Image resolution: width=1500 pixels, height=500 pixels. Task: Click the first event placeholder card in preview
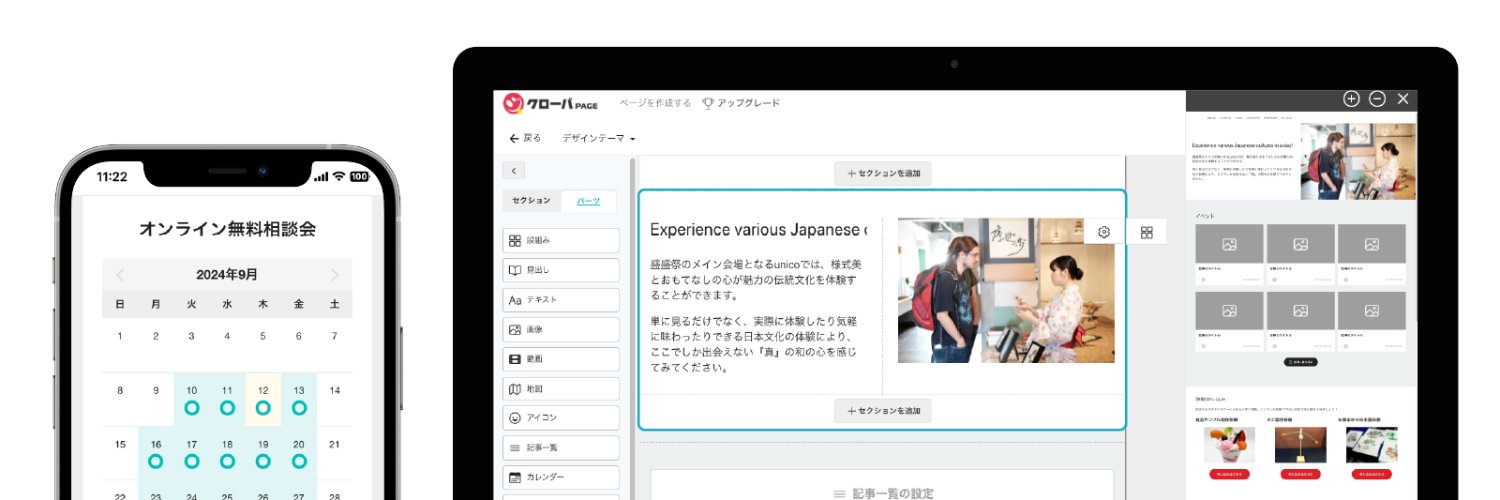point(1229,255)
